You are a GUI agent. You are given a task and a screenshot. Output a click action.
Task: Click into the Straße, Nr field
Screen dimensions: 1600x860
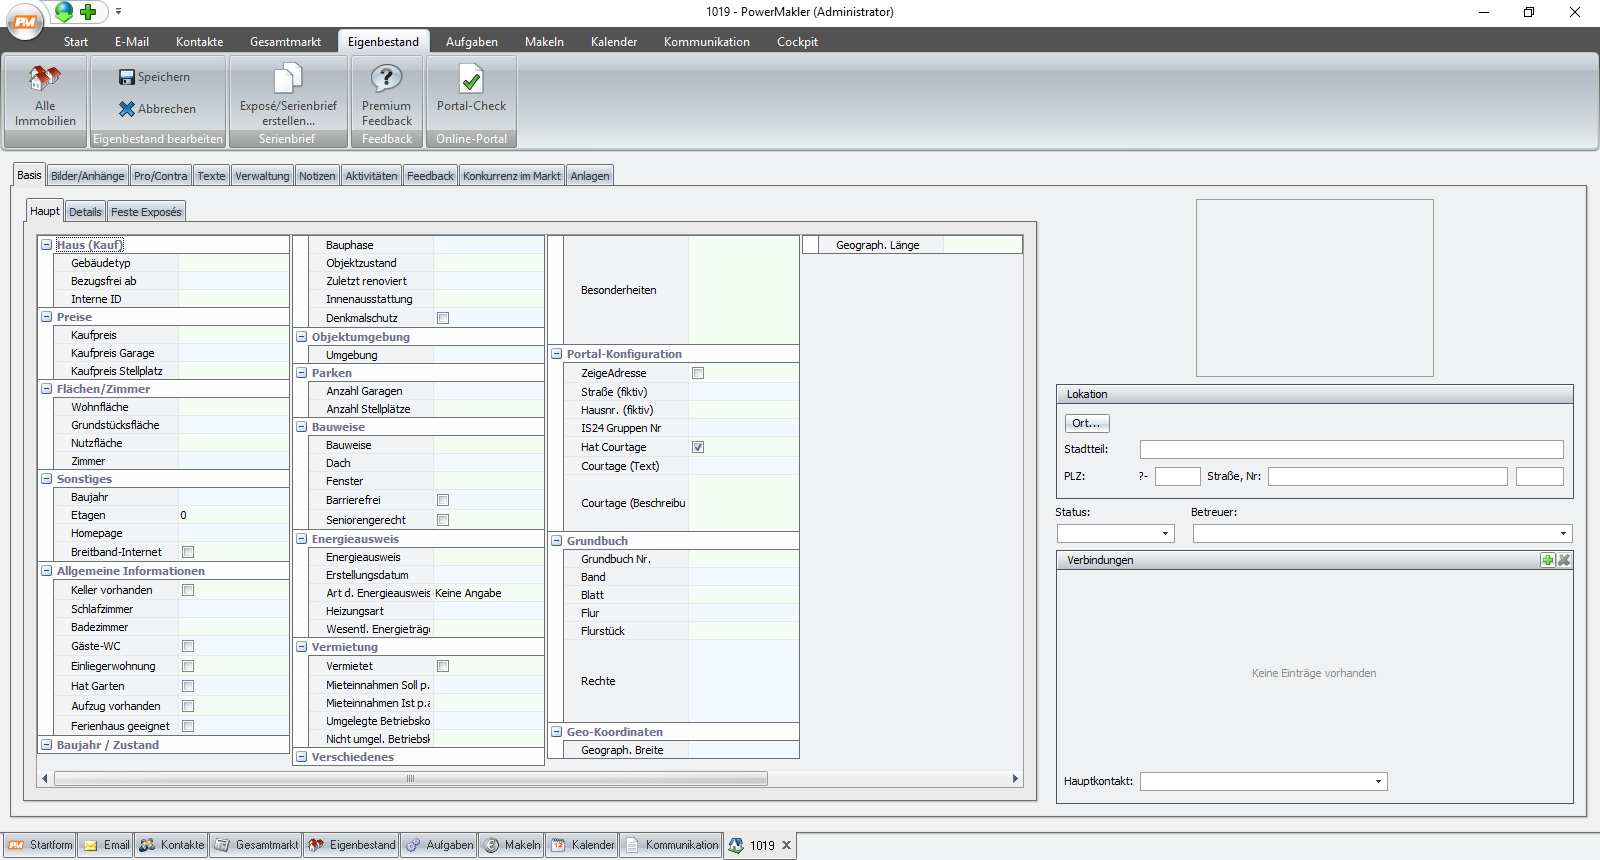1387,477
